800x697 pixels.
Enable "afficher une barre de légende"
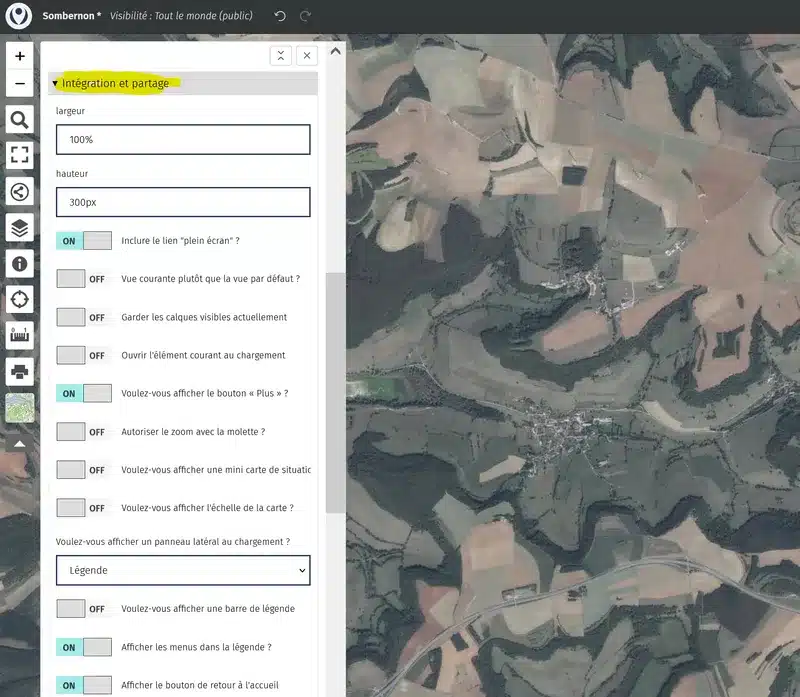84,609
